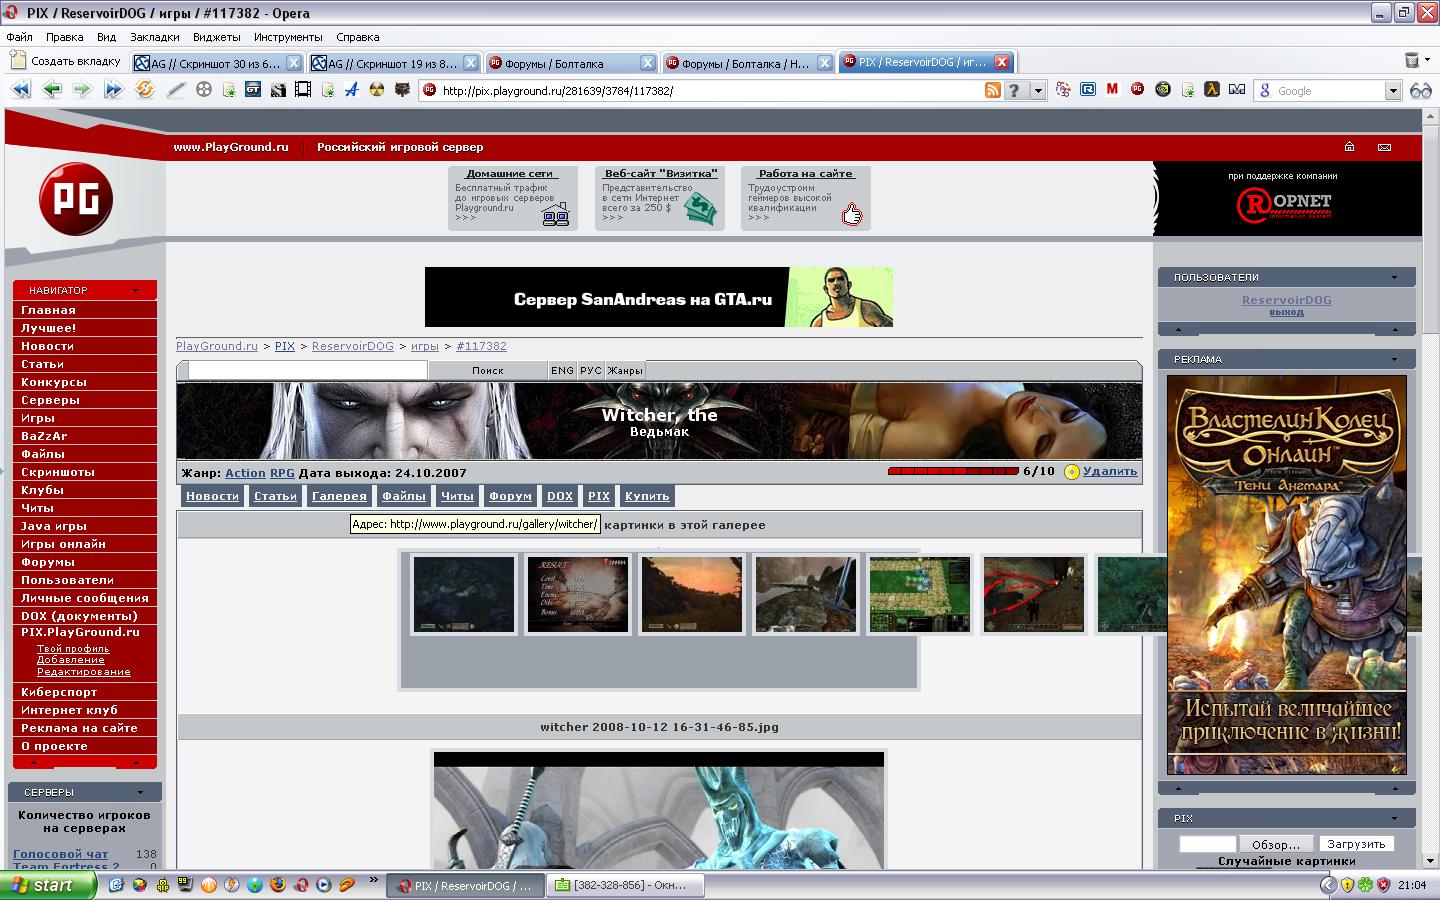
Task: Click the question mark security button
Action: [x=1015, y=91]
